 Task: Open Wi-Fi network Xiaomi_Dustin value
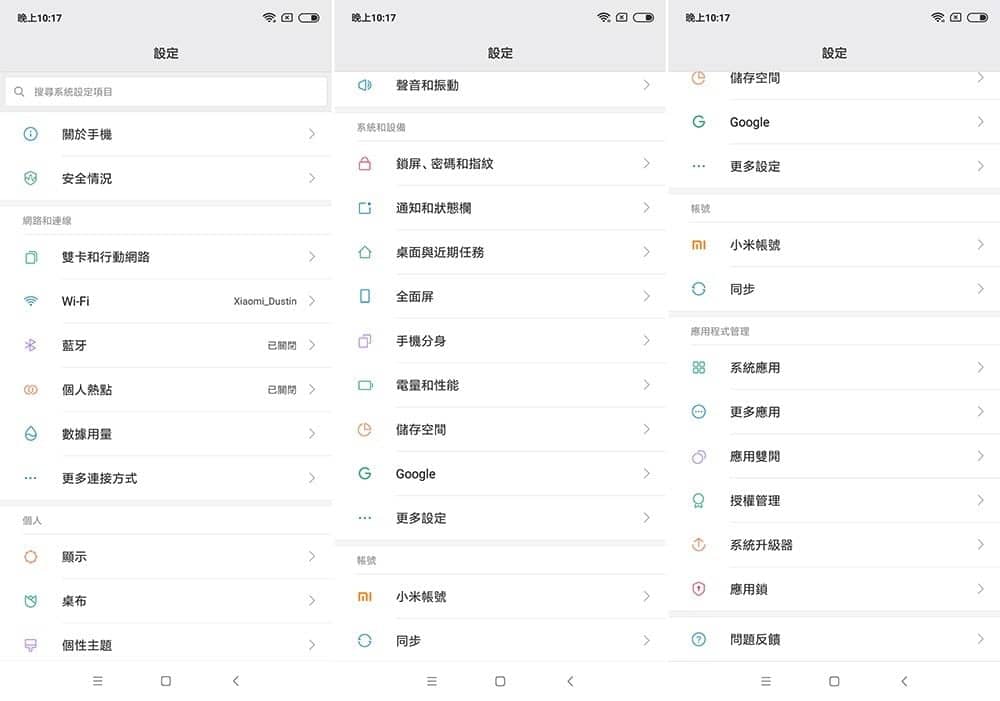265,301
